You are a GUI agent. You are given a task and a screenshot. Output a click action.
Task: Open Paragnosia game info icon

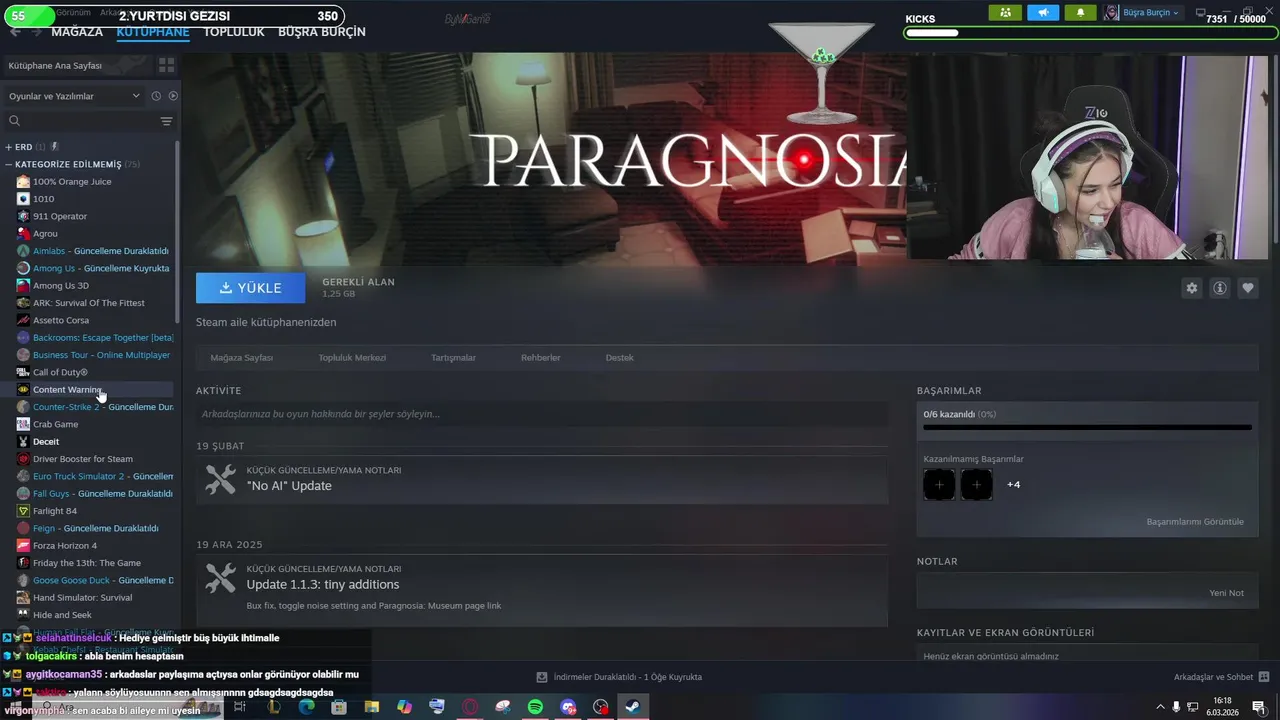pos(1219,288)
